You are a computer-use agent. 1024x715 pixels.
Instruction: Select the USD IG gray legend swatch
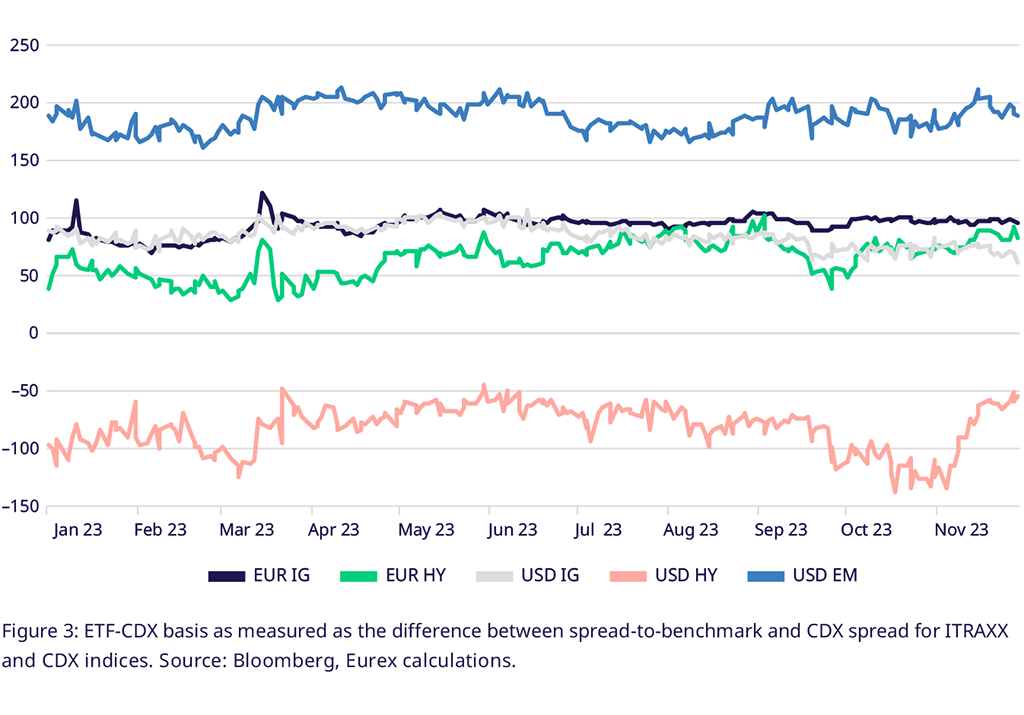point(494,575)
